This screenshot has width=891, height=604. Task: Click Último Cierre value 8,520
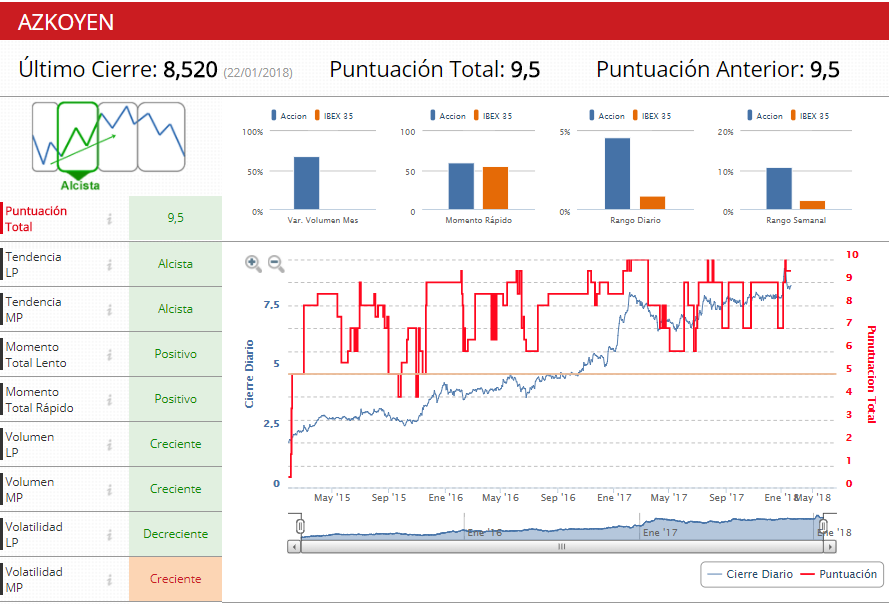coord(190,69)
